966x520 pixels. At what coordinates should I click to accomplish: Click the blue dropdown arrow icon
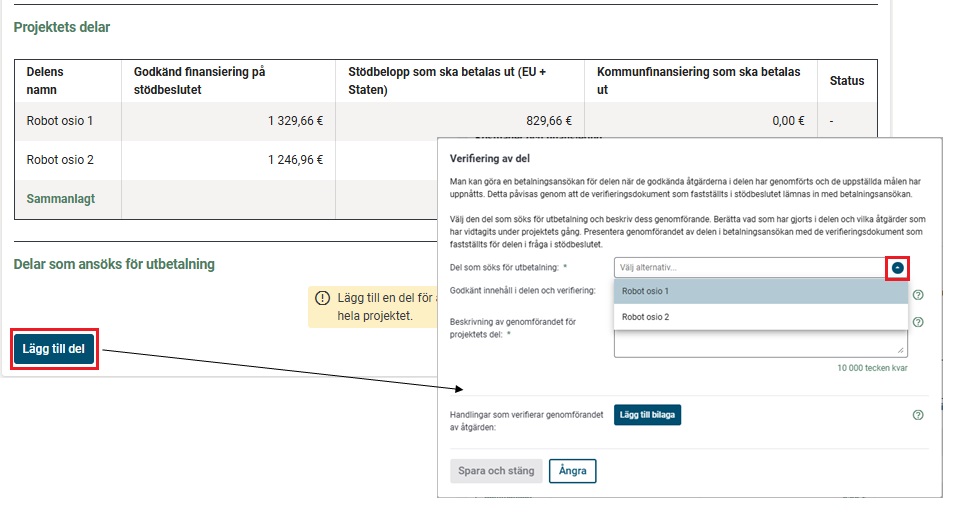pos(898,268)
